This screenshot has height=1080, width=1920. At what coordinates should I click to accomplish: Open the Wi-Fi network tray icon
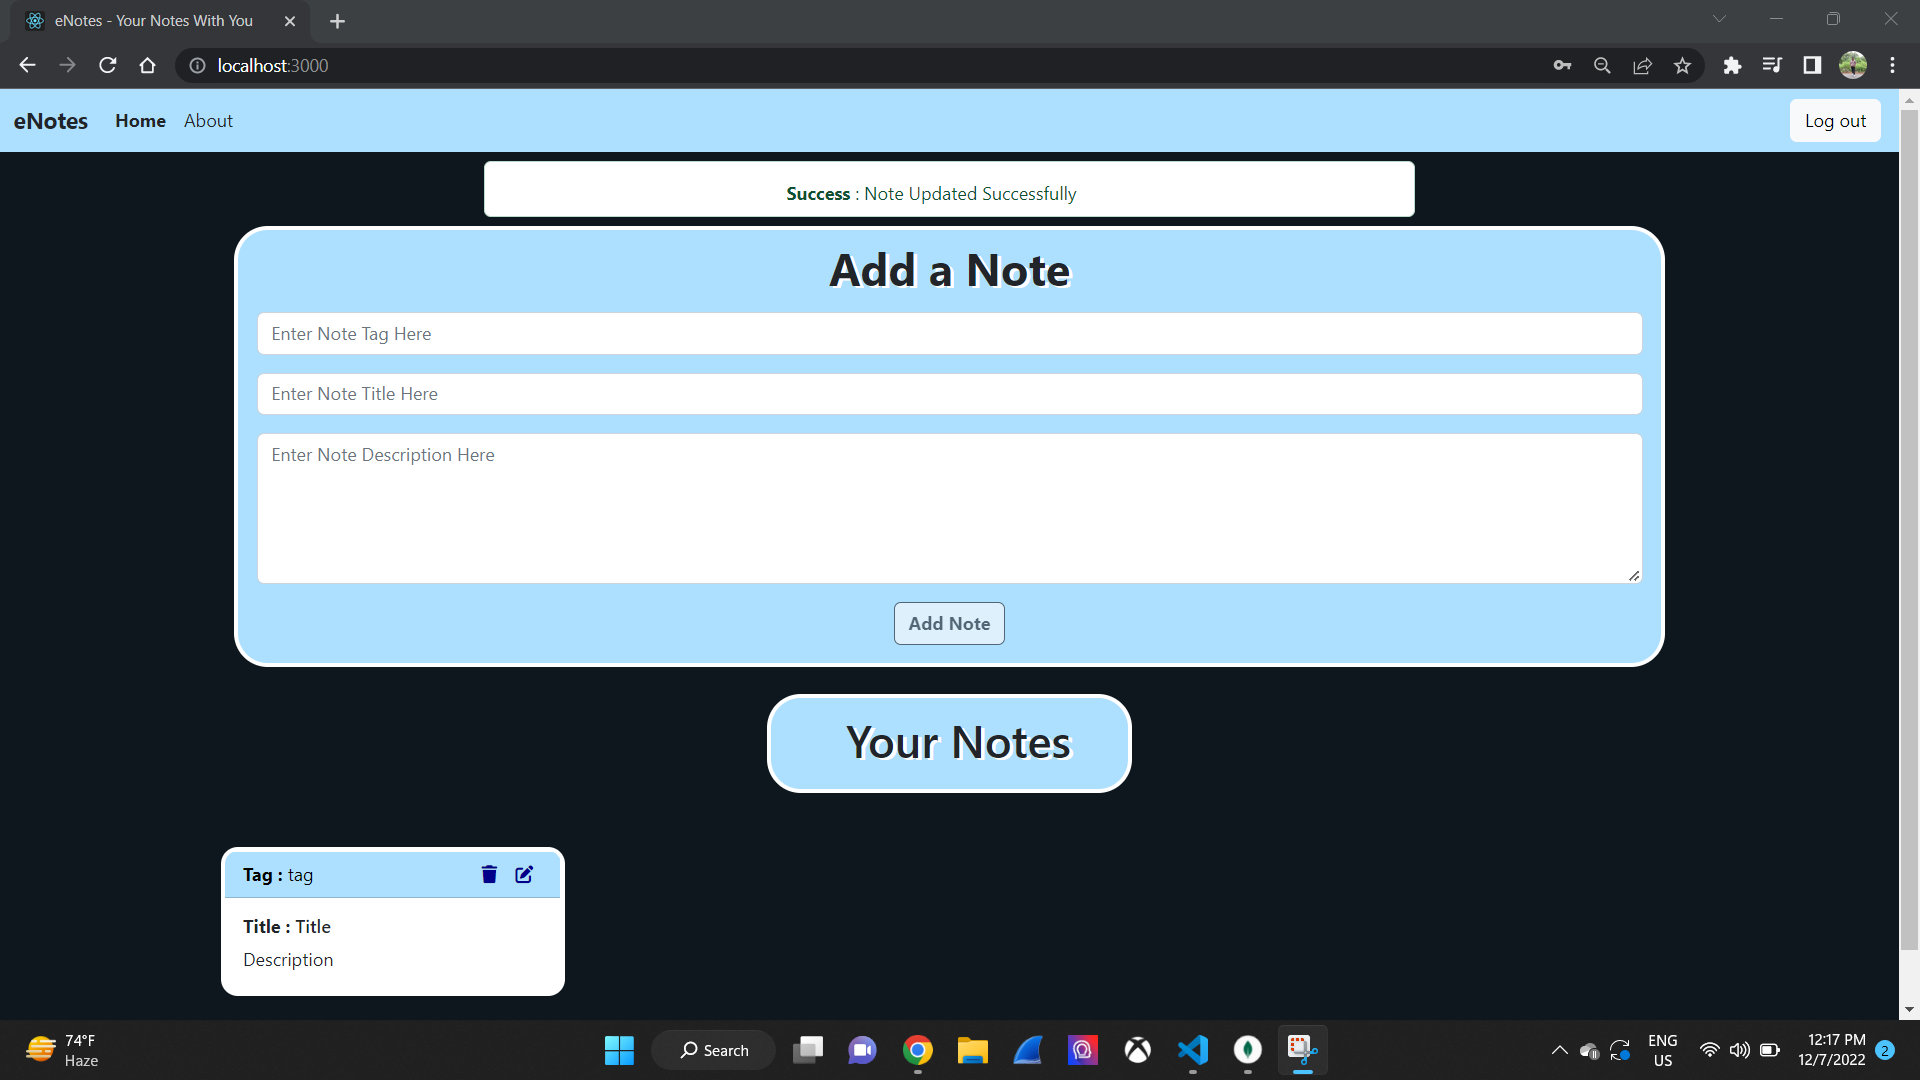pyautogui.click(x=1710, y=1050)
